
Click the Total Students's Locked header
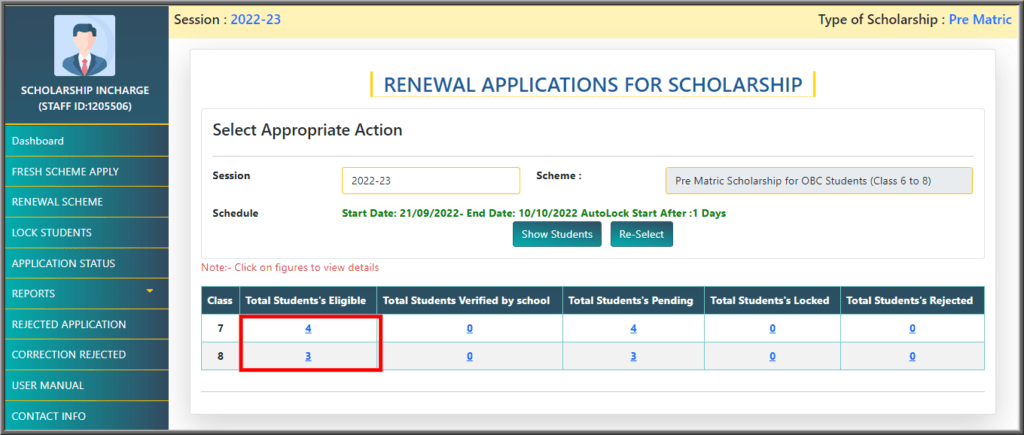tap(772, 300)
